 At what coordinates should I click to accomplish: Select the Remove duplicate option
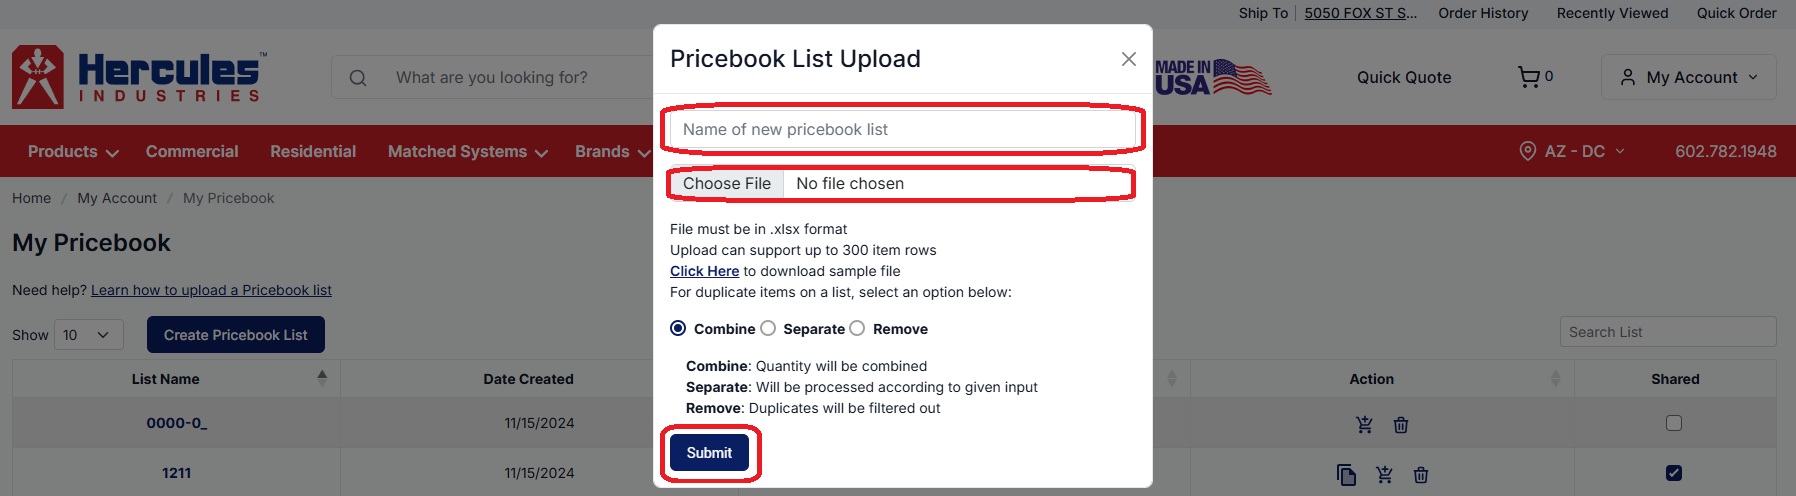tap(857, 329)
